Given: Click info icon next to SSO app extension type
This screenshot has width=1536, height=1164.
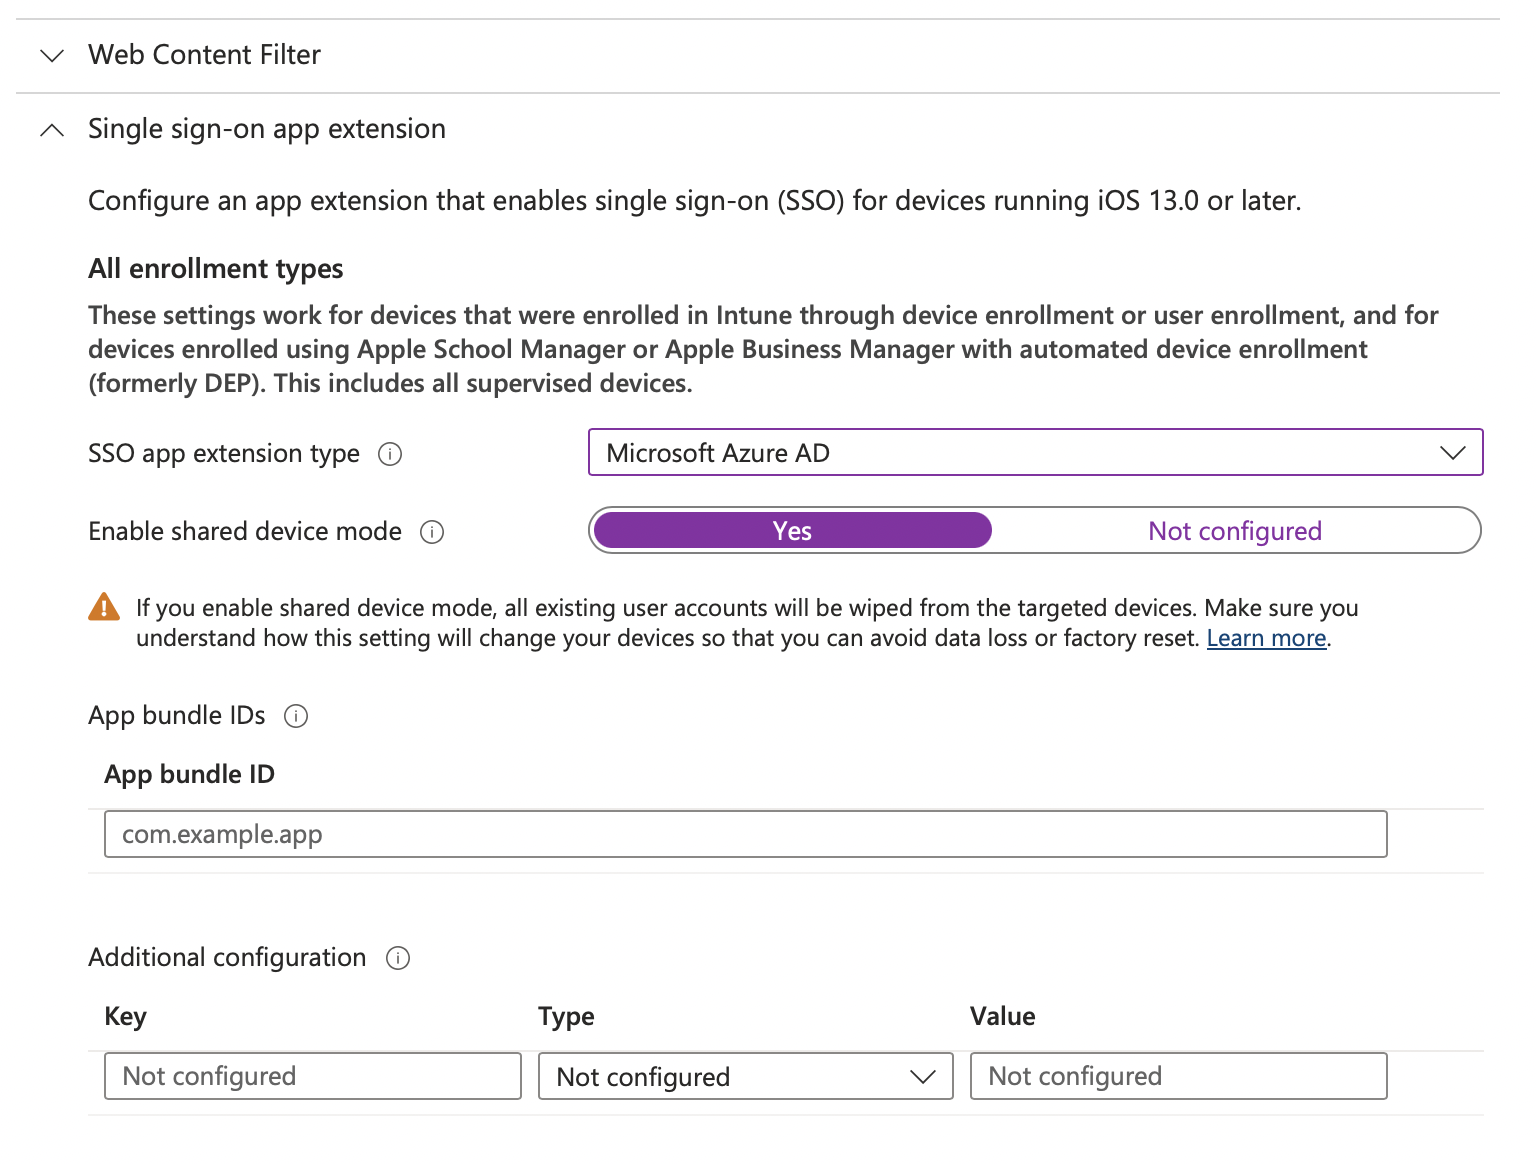Looking at the screenshot, I should 390,454.
